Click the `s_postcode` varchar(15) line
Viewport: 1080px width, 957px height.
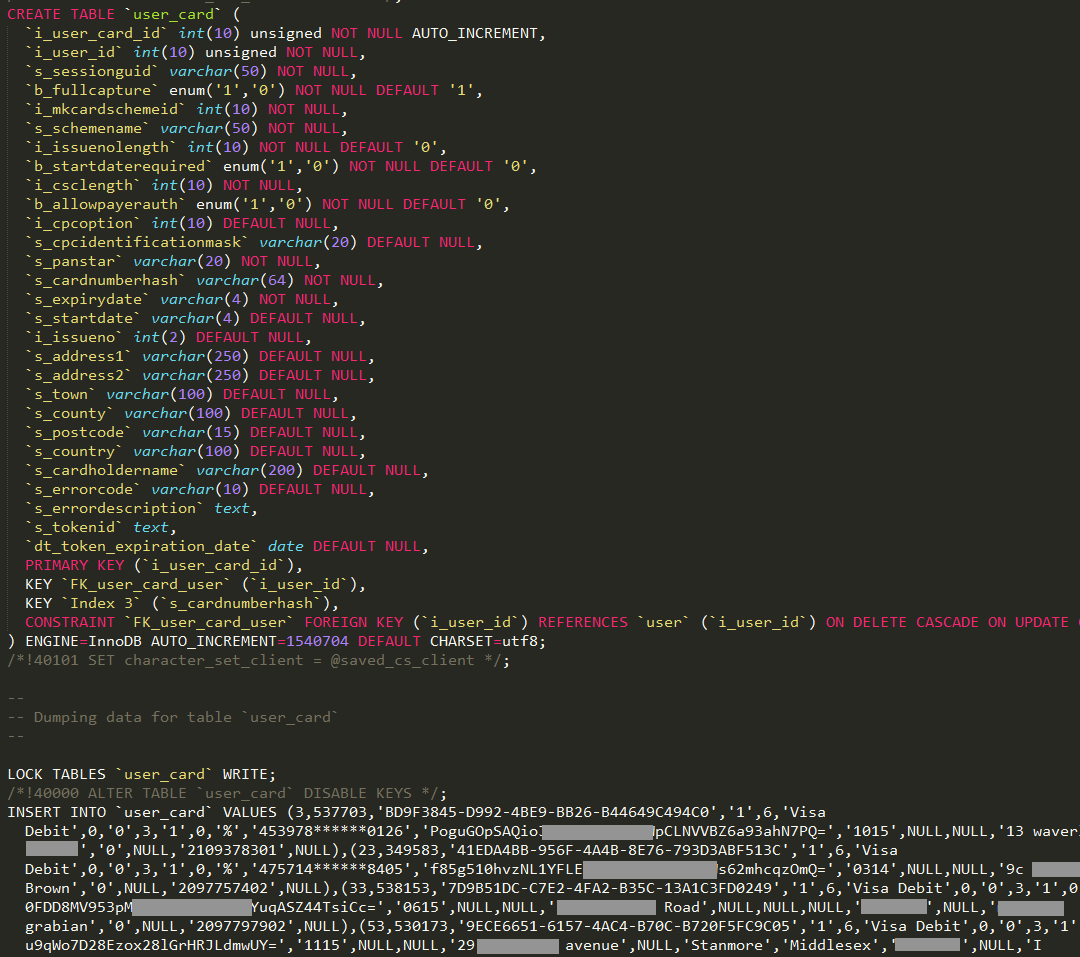click(x=195, y=432)
